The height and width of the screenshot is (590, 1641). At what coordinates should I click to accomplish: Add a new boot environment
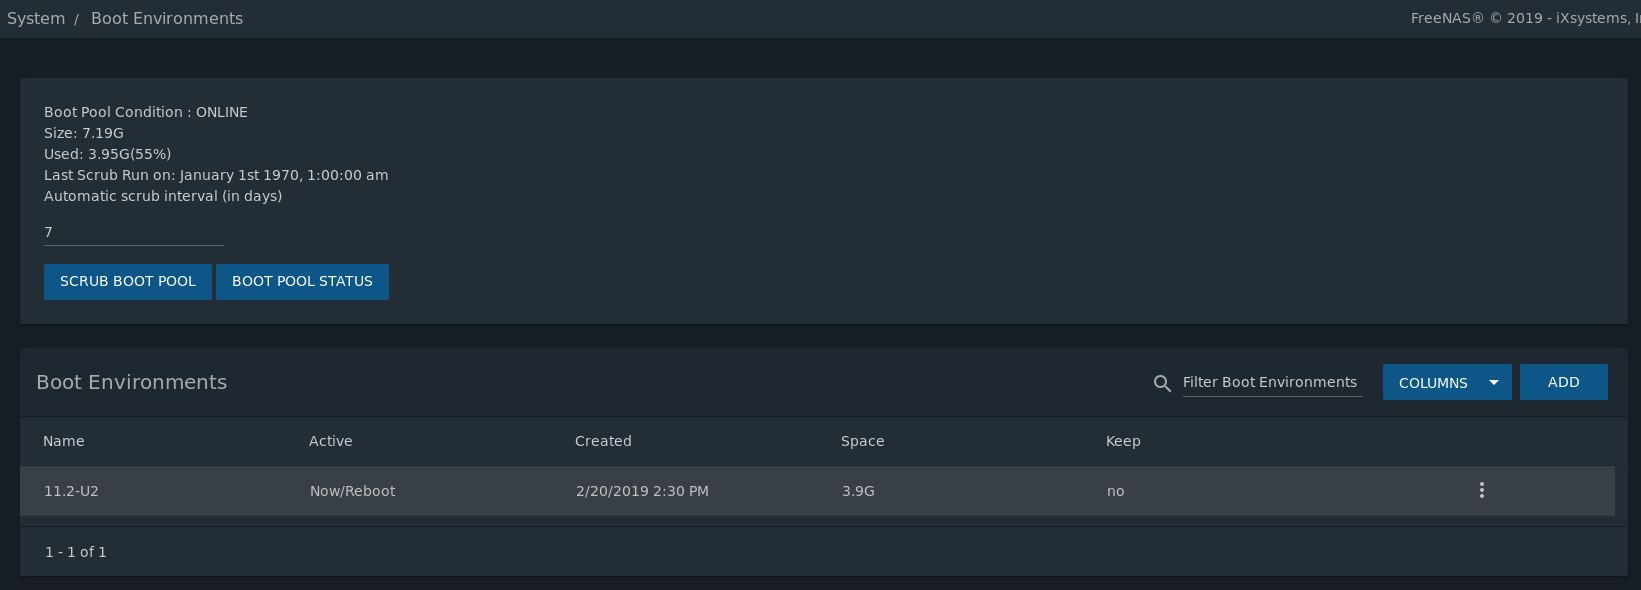pyautogui.click(x=1564, y=382)
